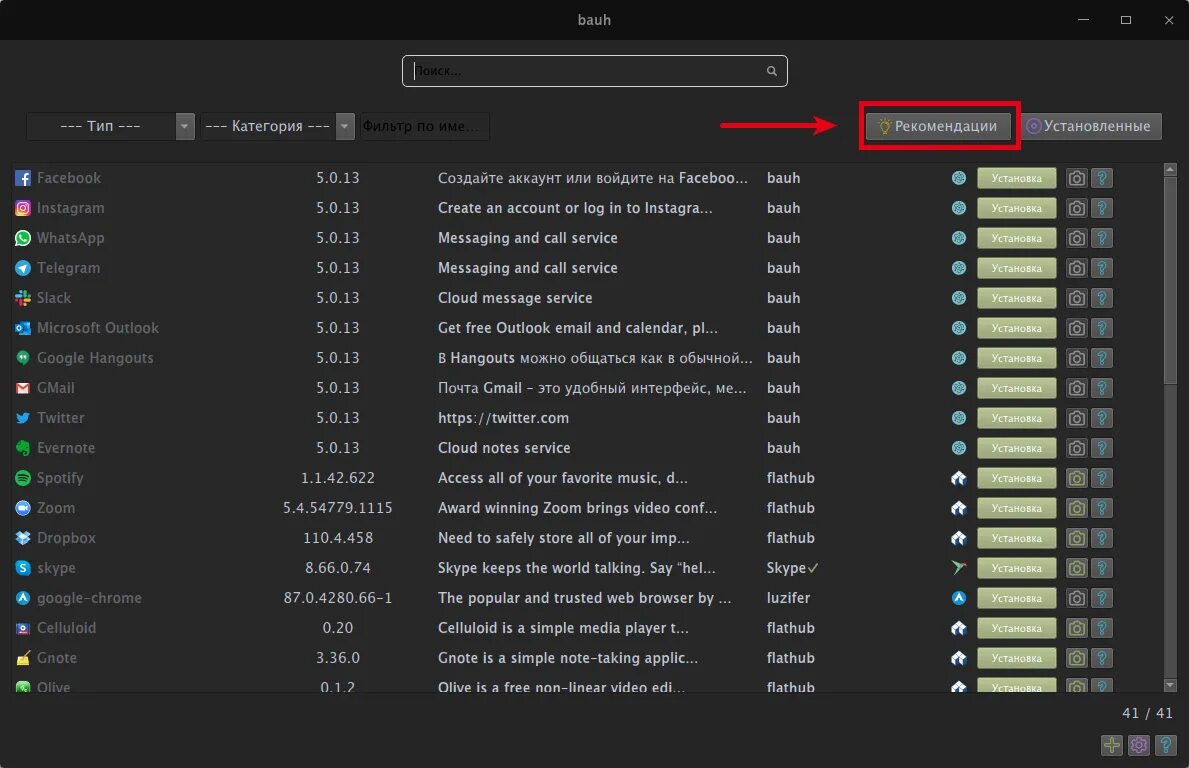
Task: Minimize the bauh window
Action: (1084, 20)
